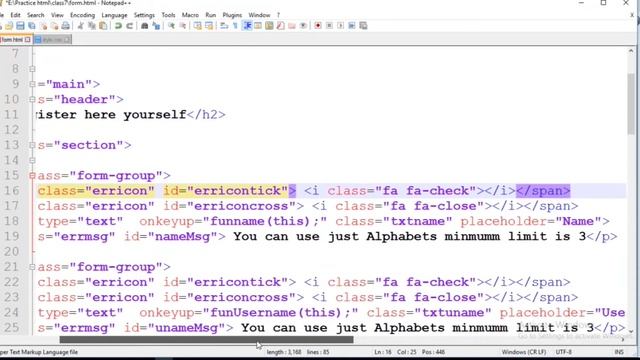Click the Save Recorded Macro icon
Screen dimensions: 640x360
[x=363, y=26]
